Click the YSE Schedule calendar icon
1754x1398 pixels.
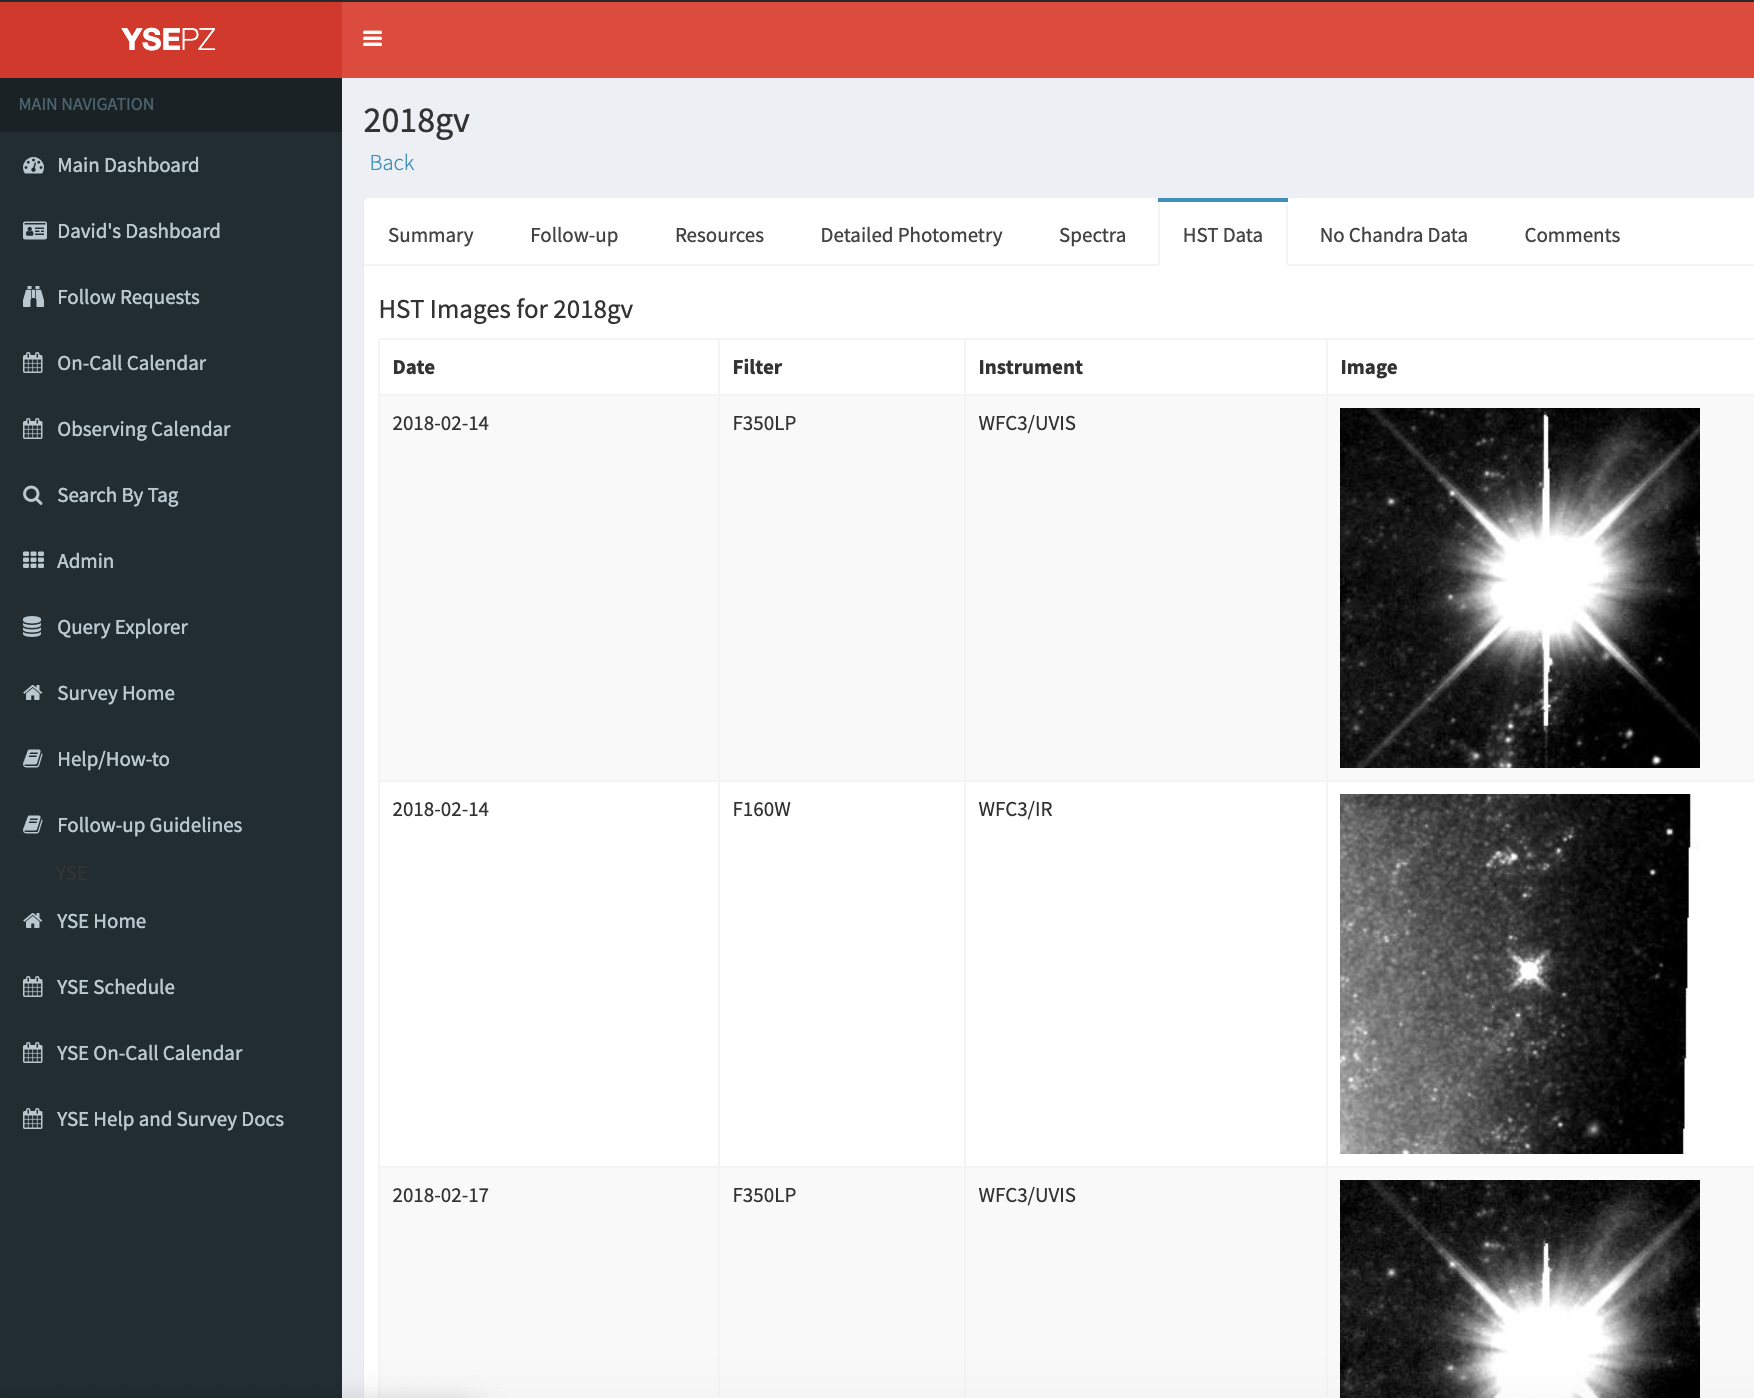coord(33,987)
